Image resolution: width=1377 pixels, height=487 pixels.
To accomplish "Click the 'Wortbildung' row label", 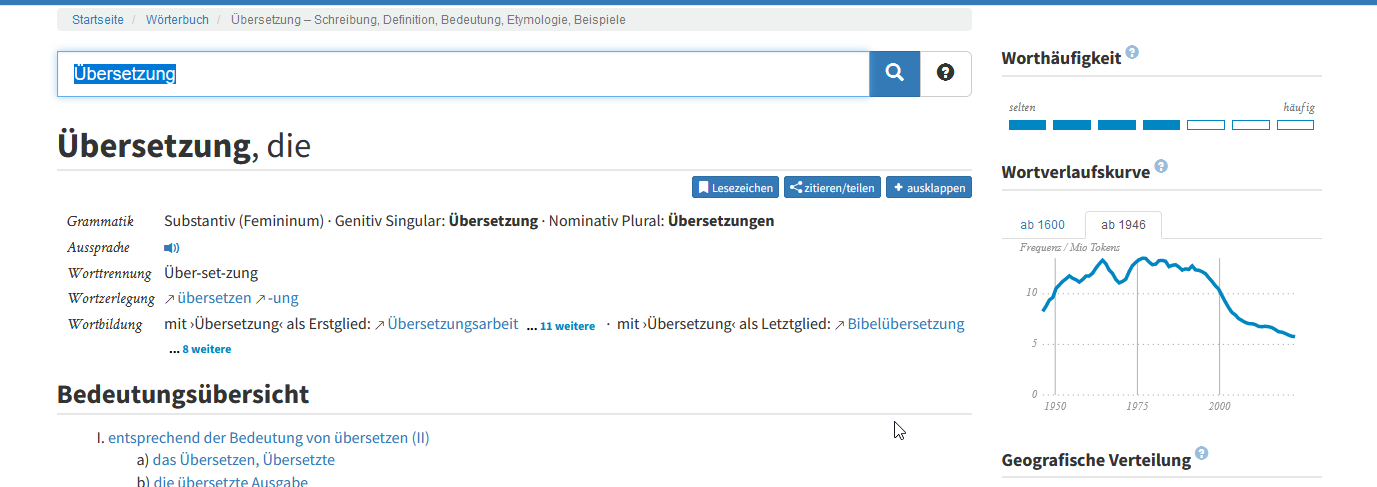I will pyautogui.click(x=105, y=325).
